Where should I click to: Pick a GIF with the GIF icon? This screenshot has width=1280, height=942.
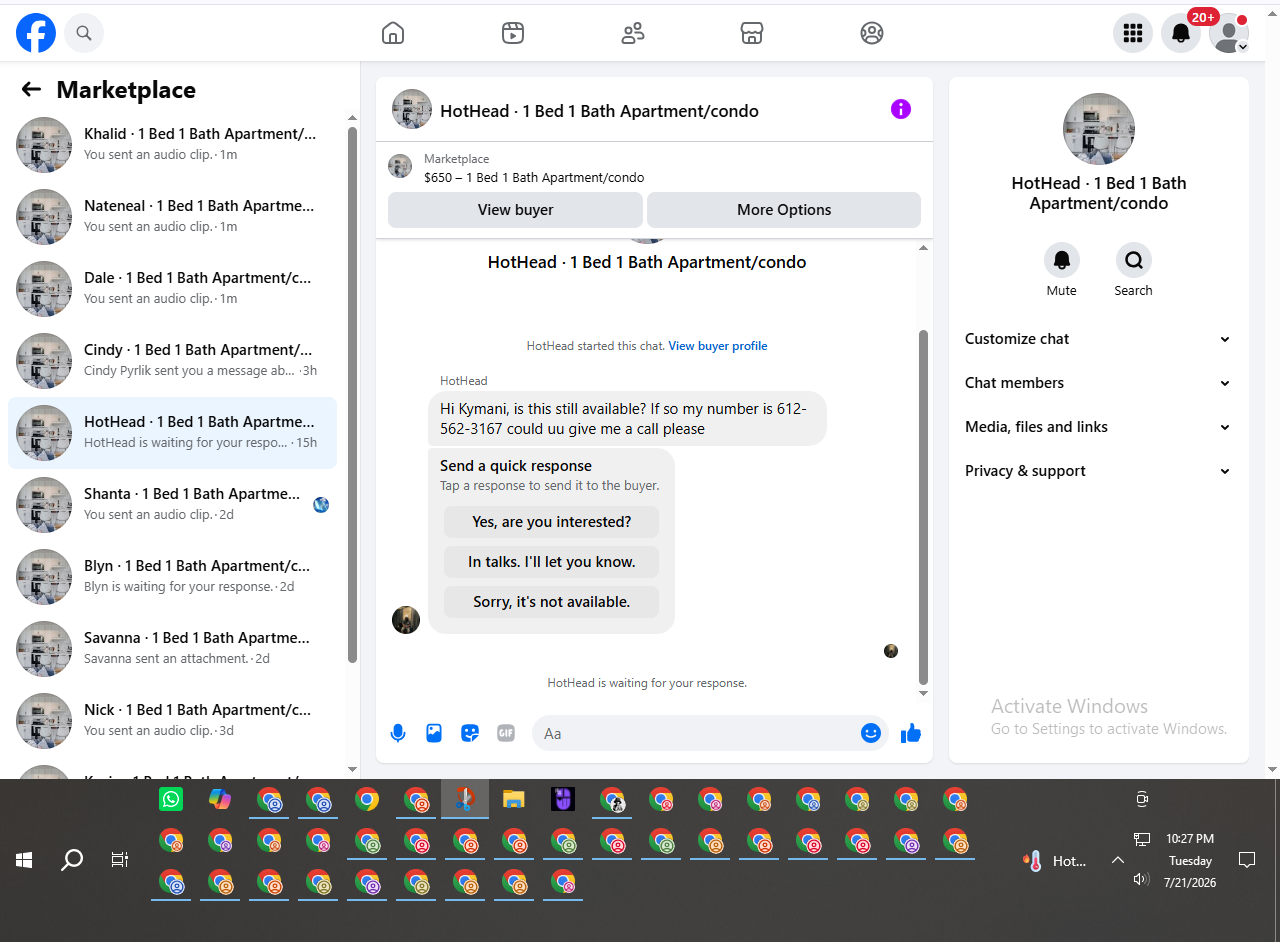[x=506, y=733]
